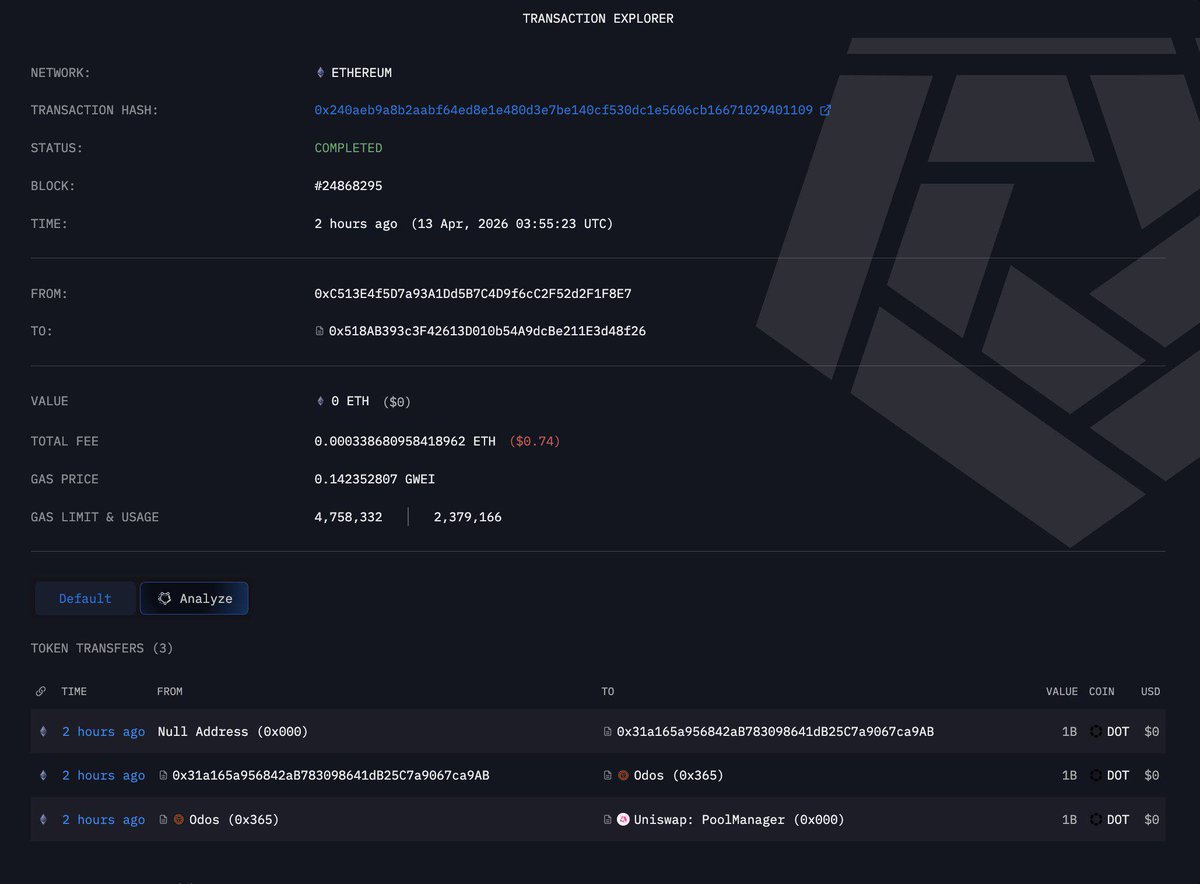
Task: Click Odos logo in second transfer's TO column
Action: coord(623,776)
